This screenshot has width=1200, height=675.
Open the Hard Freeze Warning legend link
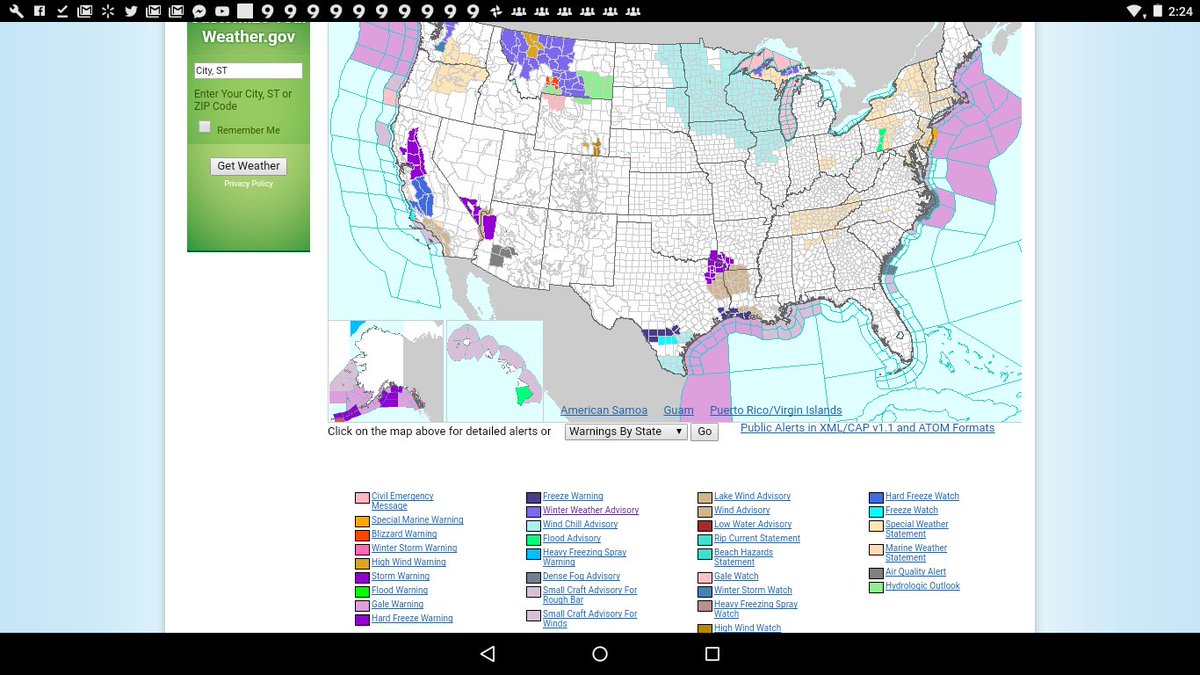pyautogui.click(x=412, y=618)
